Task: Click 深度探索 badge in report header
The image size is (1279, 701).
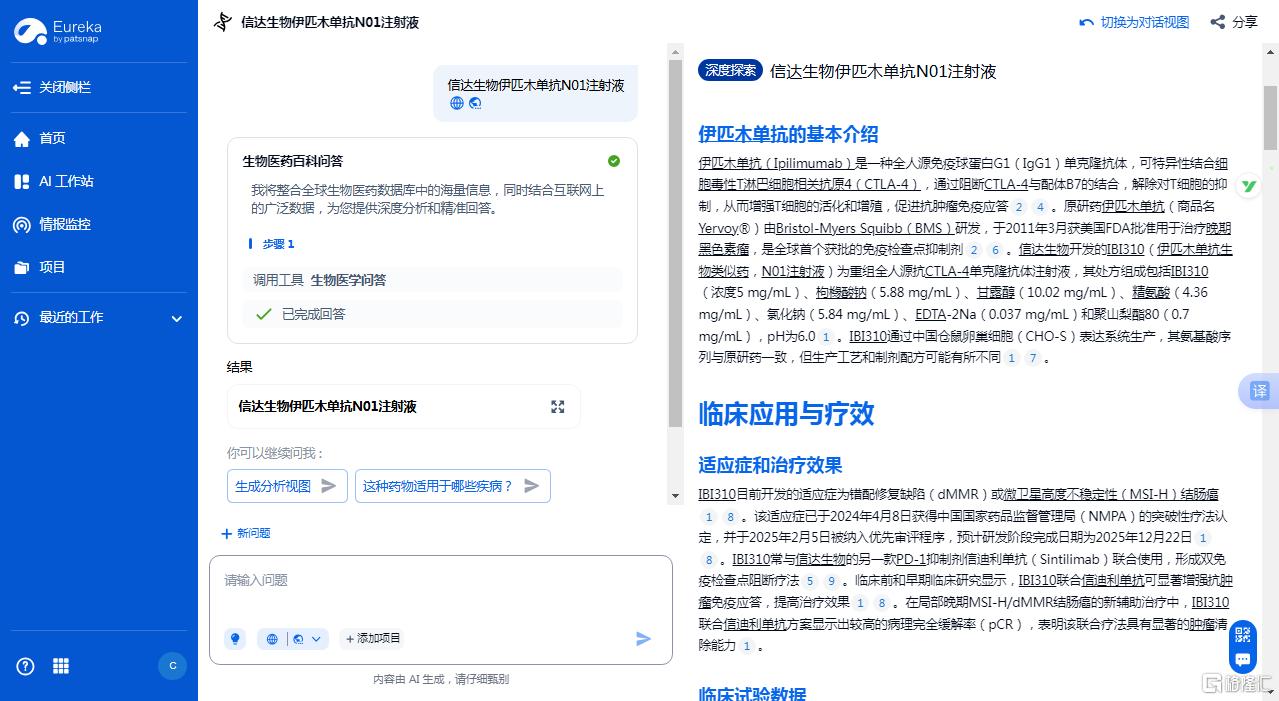Action: tap(730, 70)
